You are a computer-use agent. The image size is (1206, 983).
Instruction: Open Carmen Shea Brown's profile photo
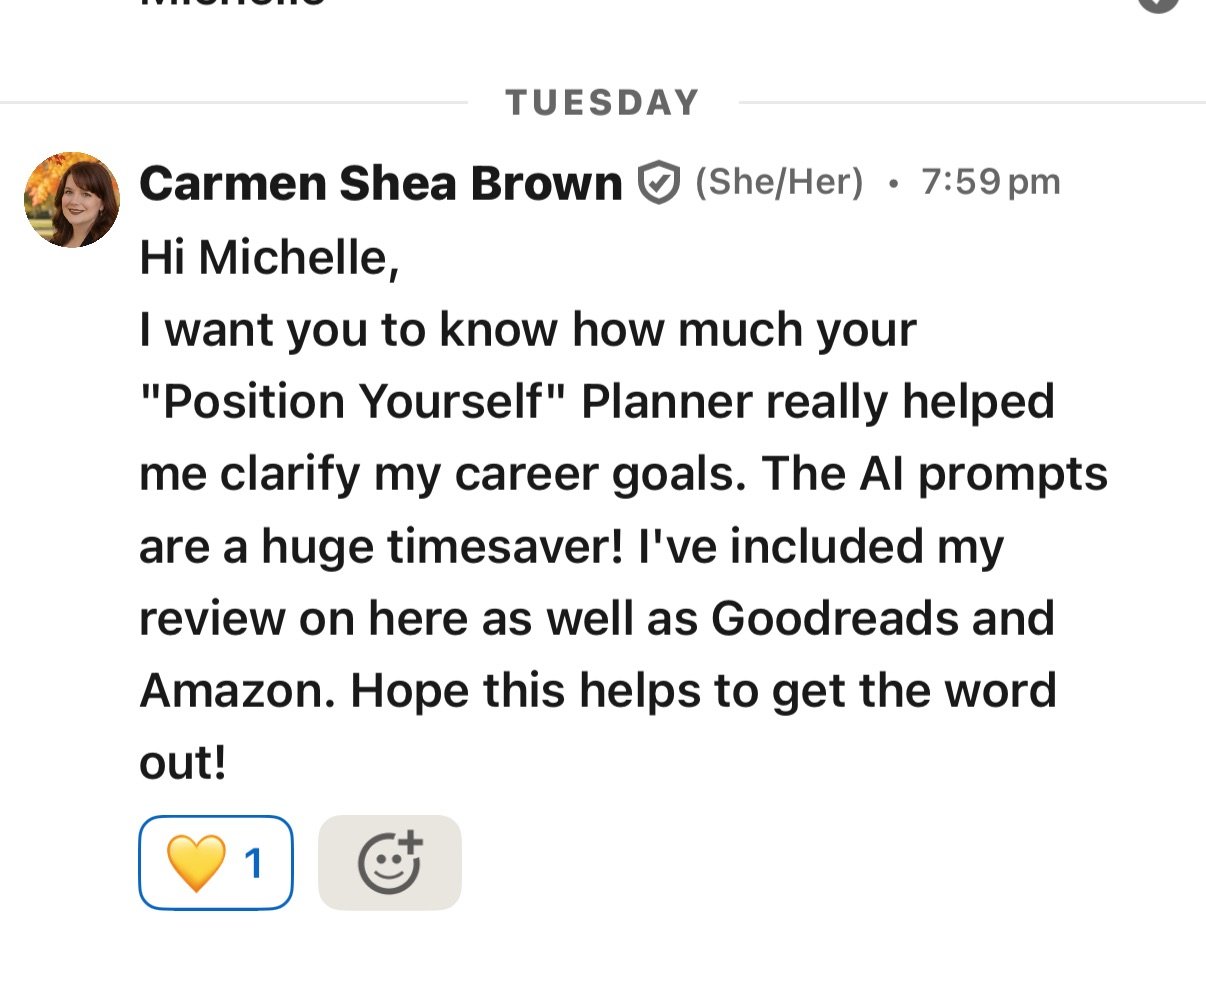[x=72, y=199]
